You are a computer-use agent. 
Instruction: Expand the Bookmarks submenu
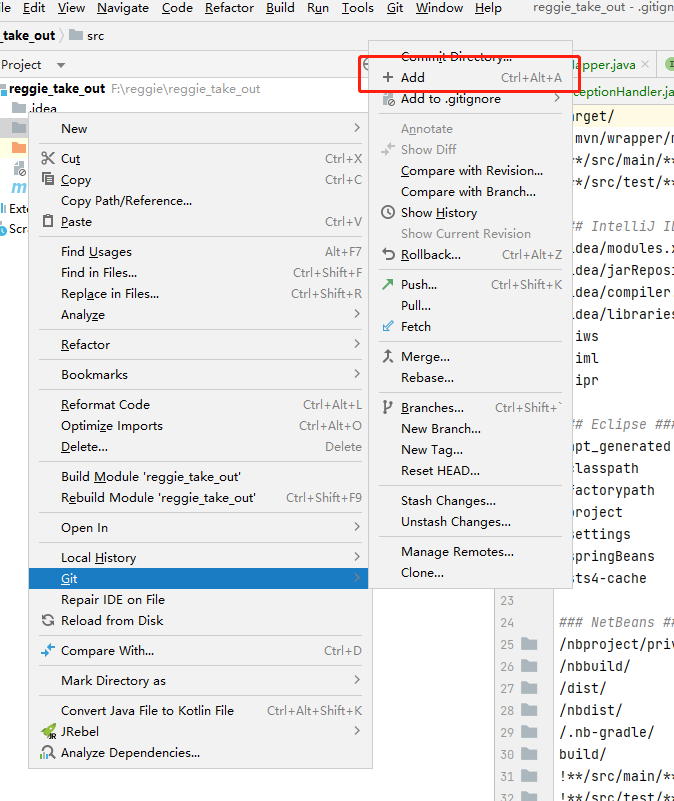point(357,374)
